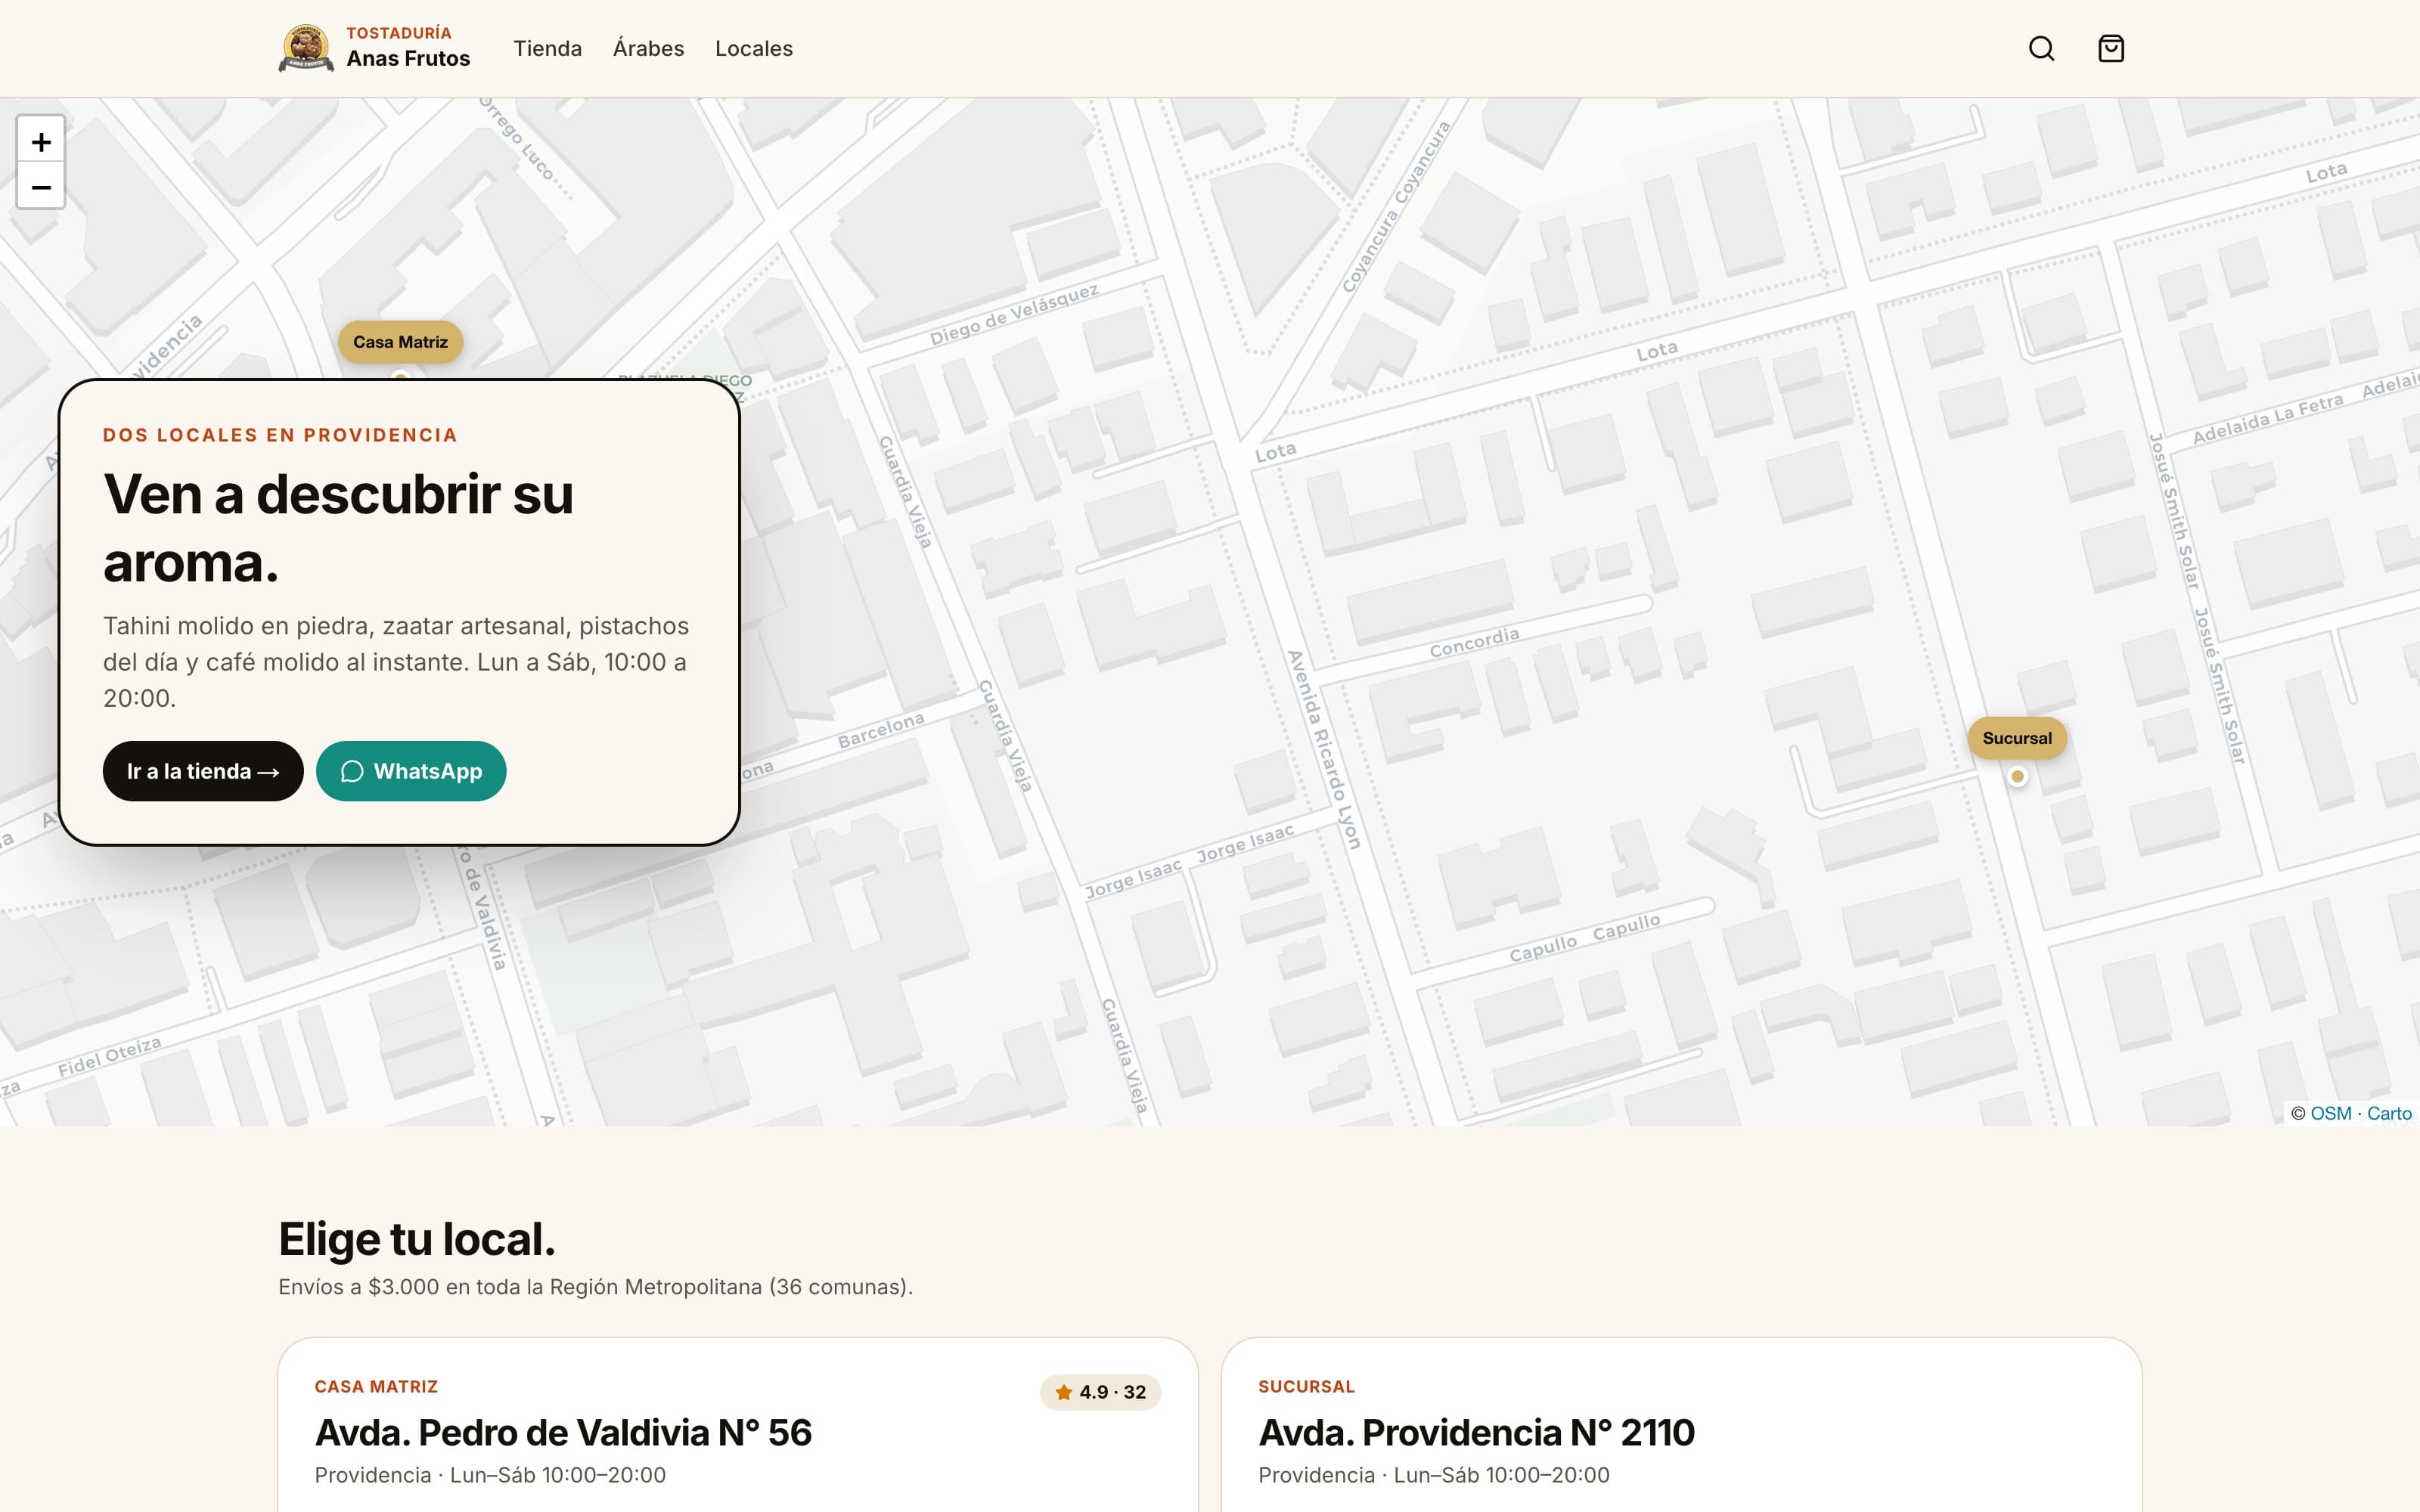Click Avda. Providencia N° 2110 heading
Viewport: 2420px width, 1512px height.
point(1476,1432)
